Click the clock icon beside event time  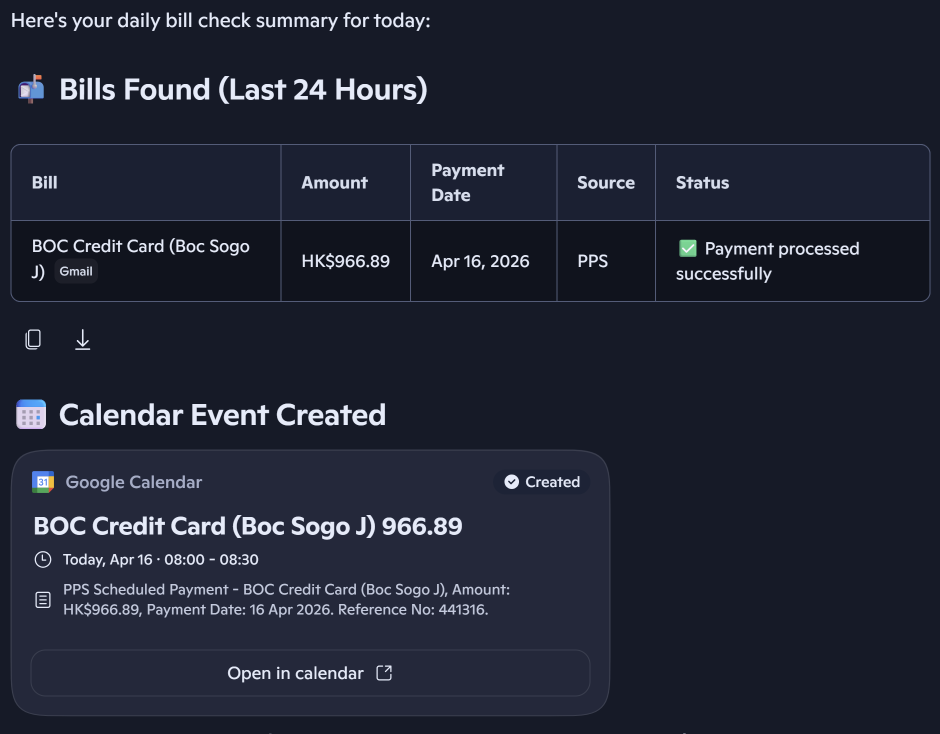(x=42, y=560)
